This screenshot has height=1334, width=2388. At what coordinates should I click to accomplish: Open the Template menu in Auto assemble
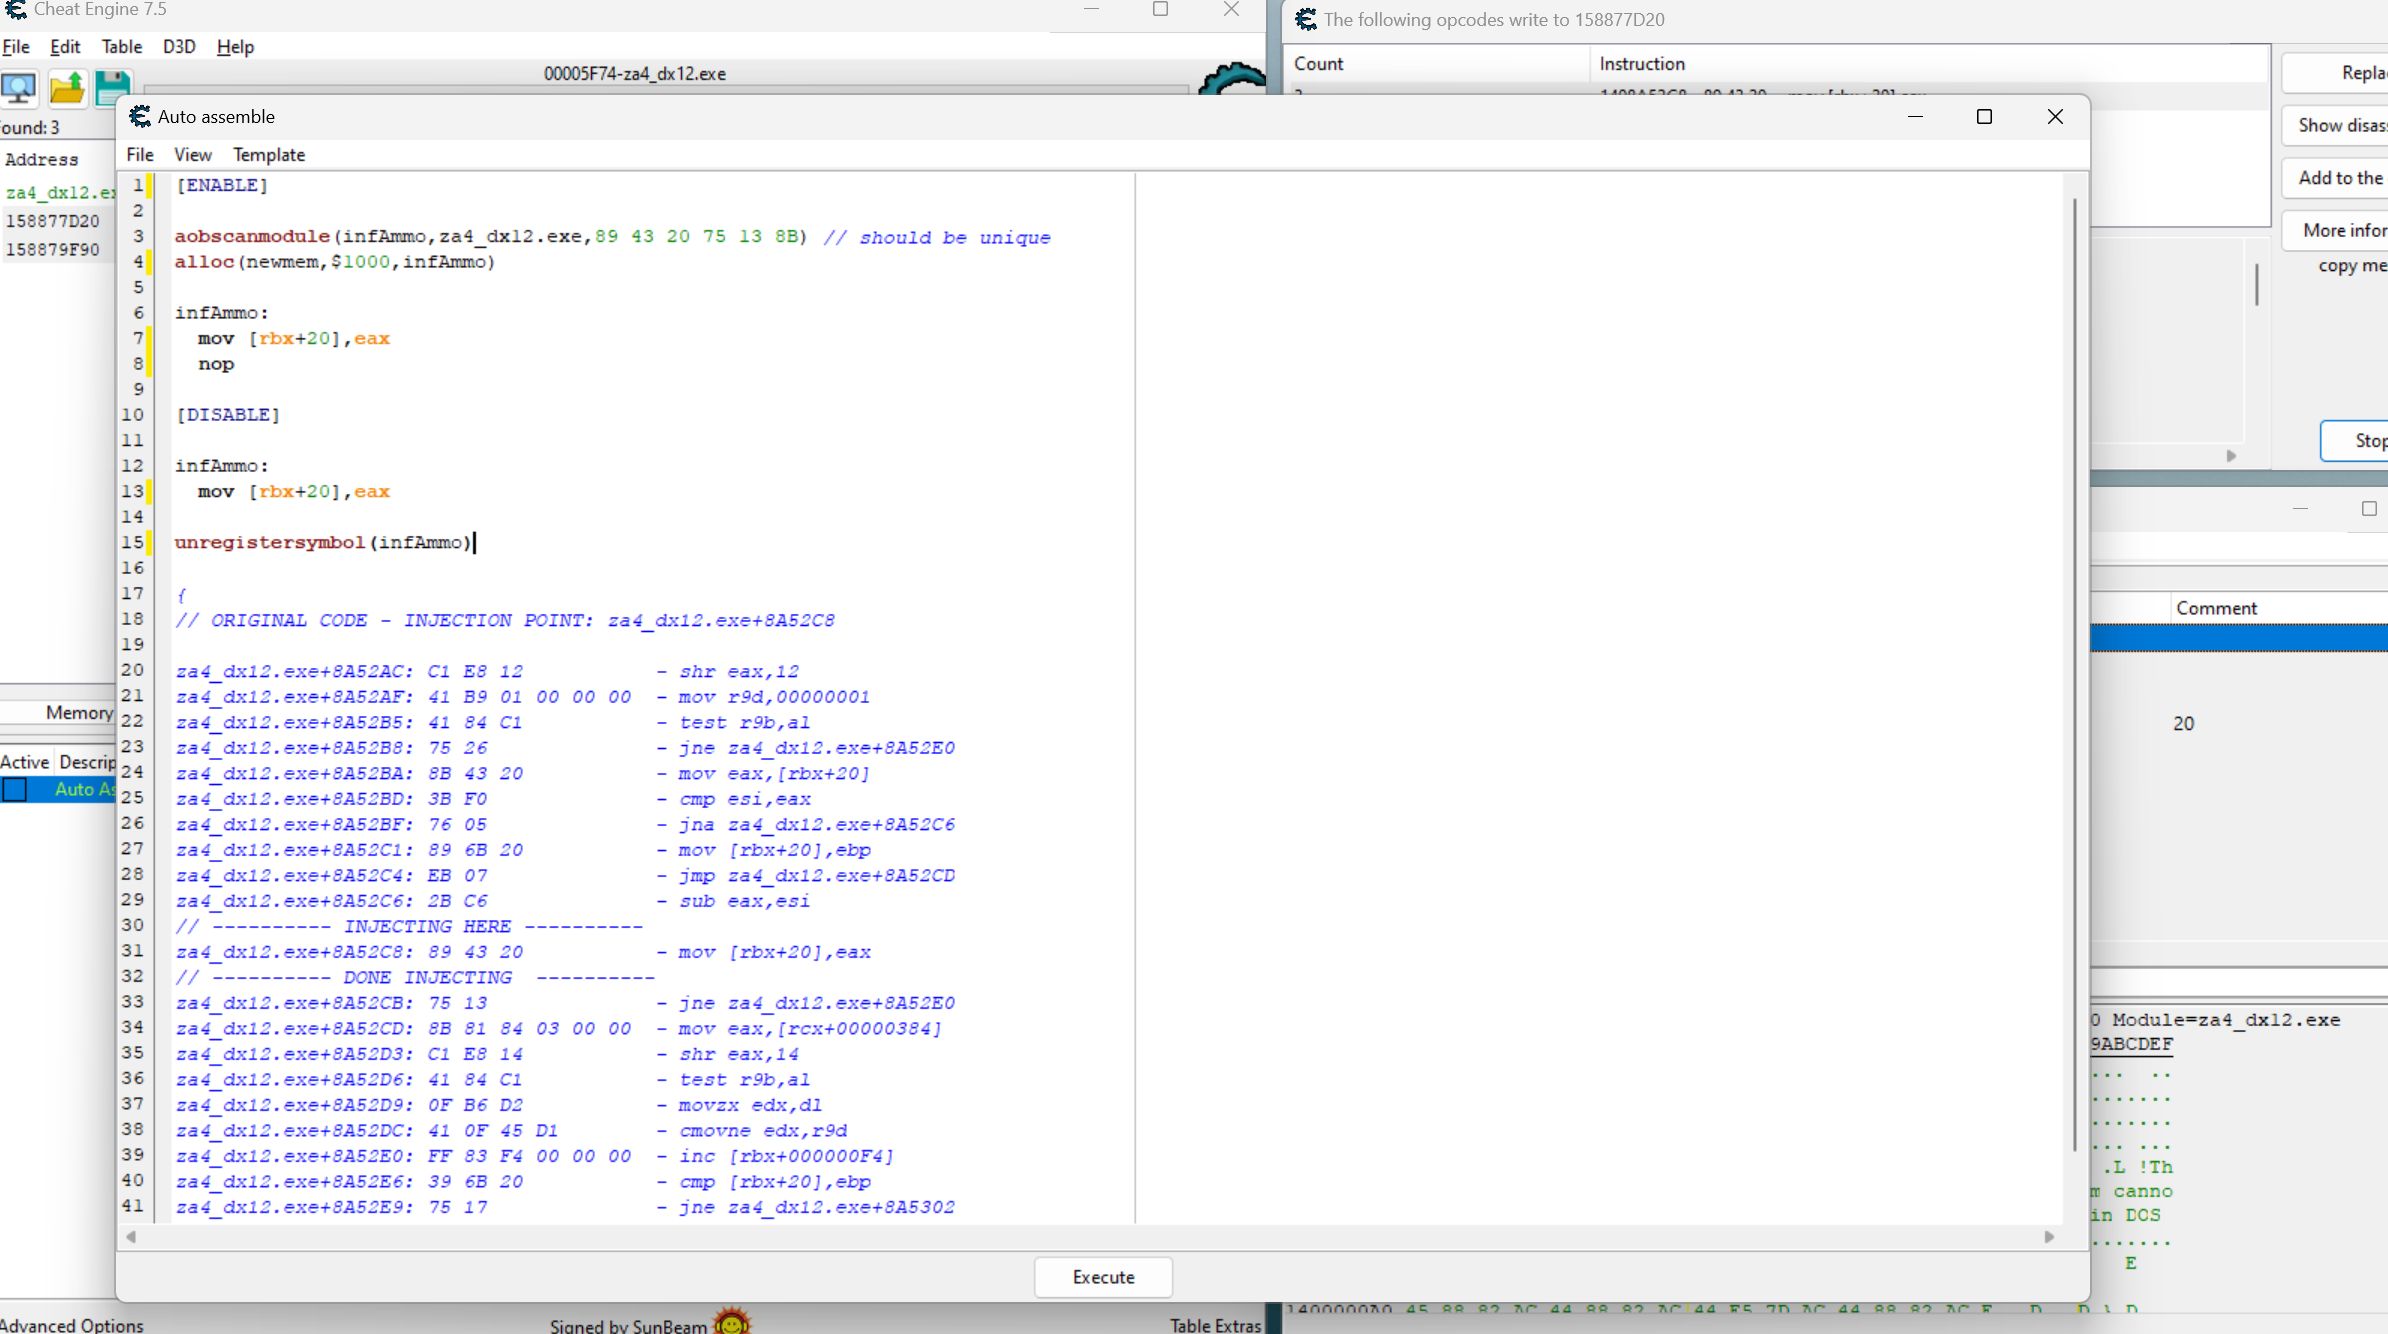[x=269, y=154]
